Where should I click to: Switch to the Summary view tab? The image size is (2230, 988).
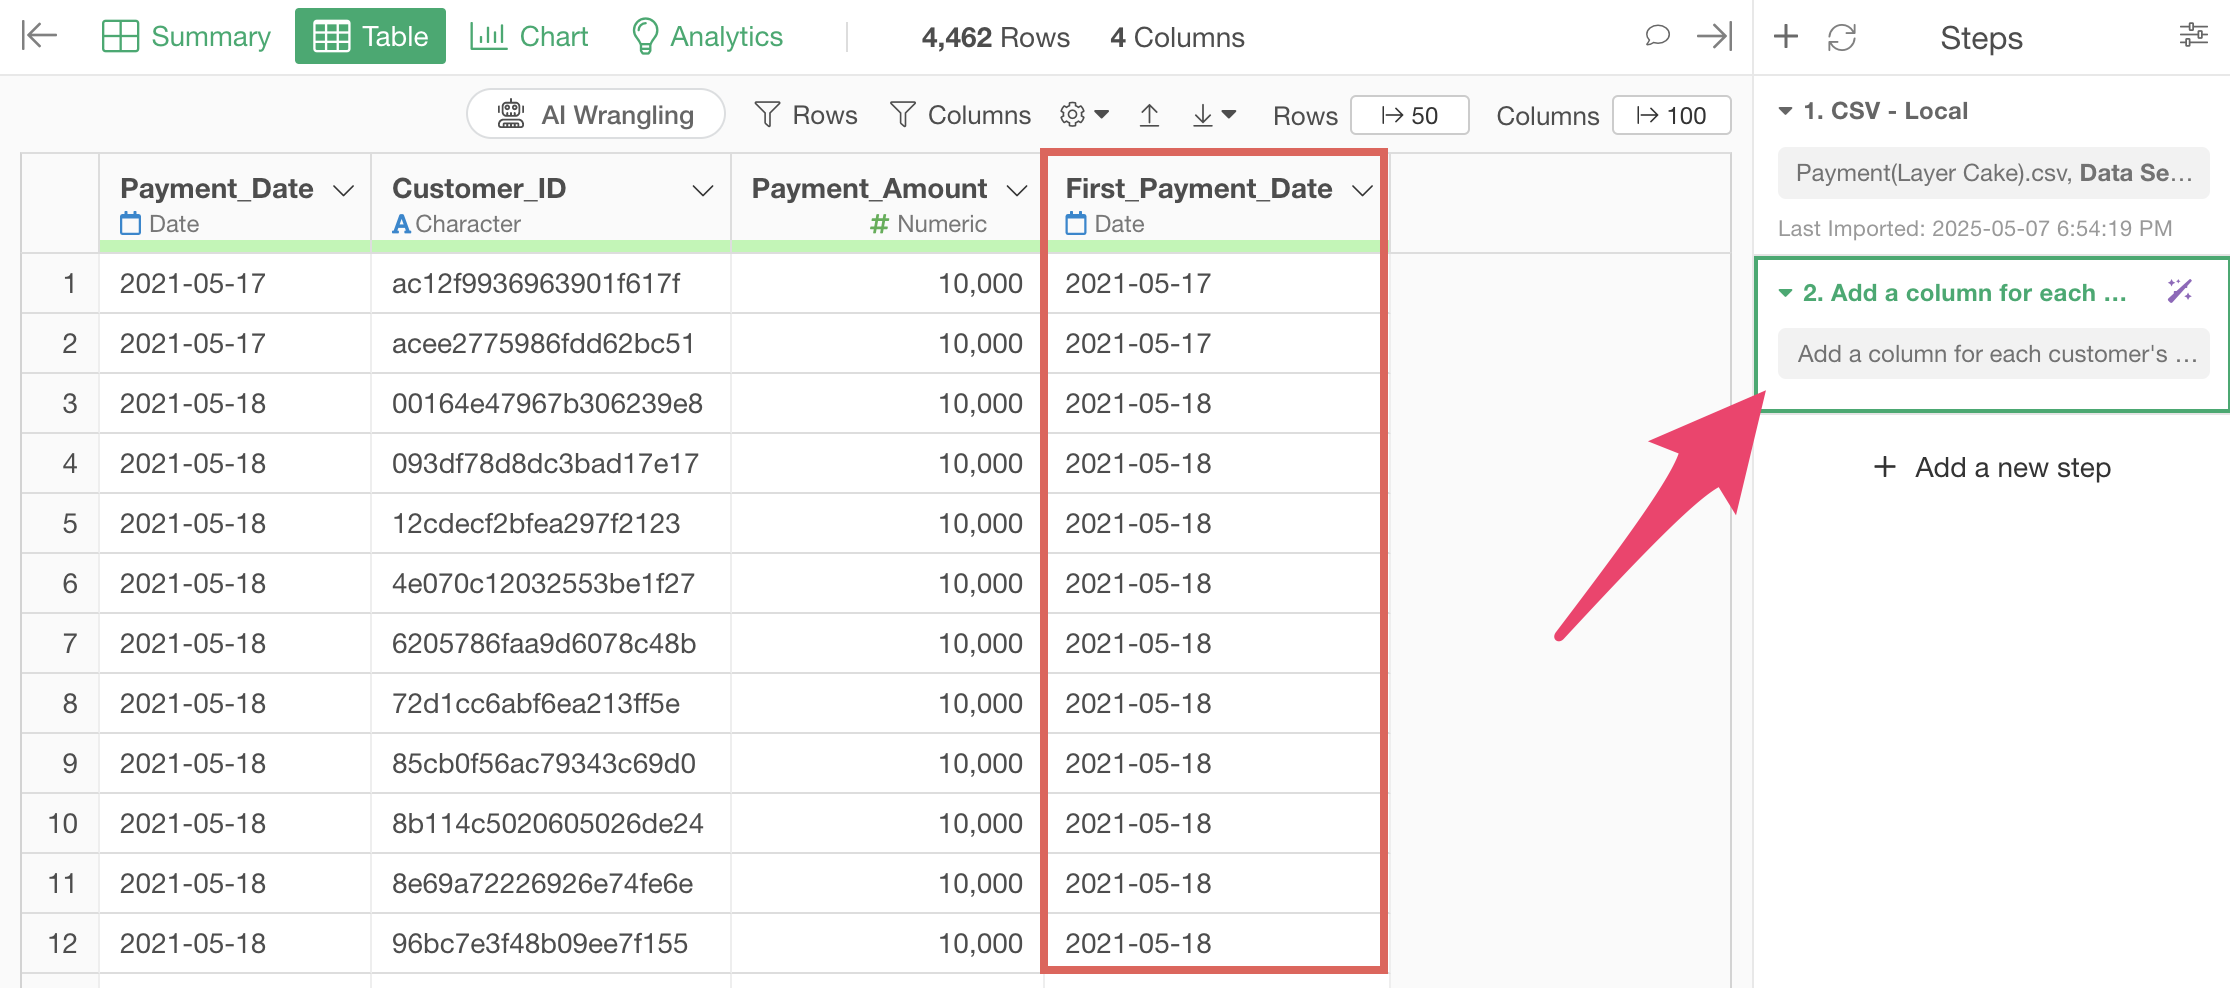click(x=187, y=37)
